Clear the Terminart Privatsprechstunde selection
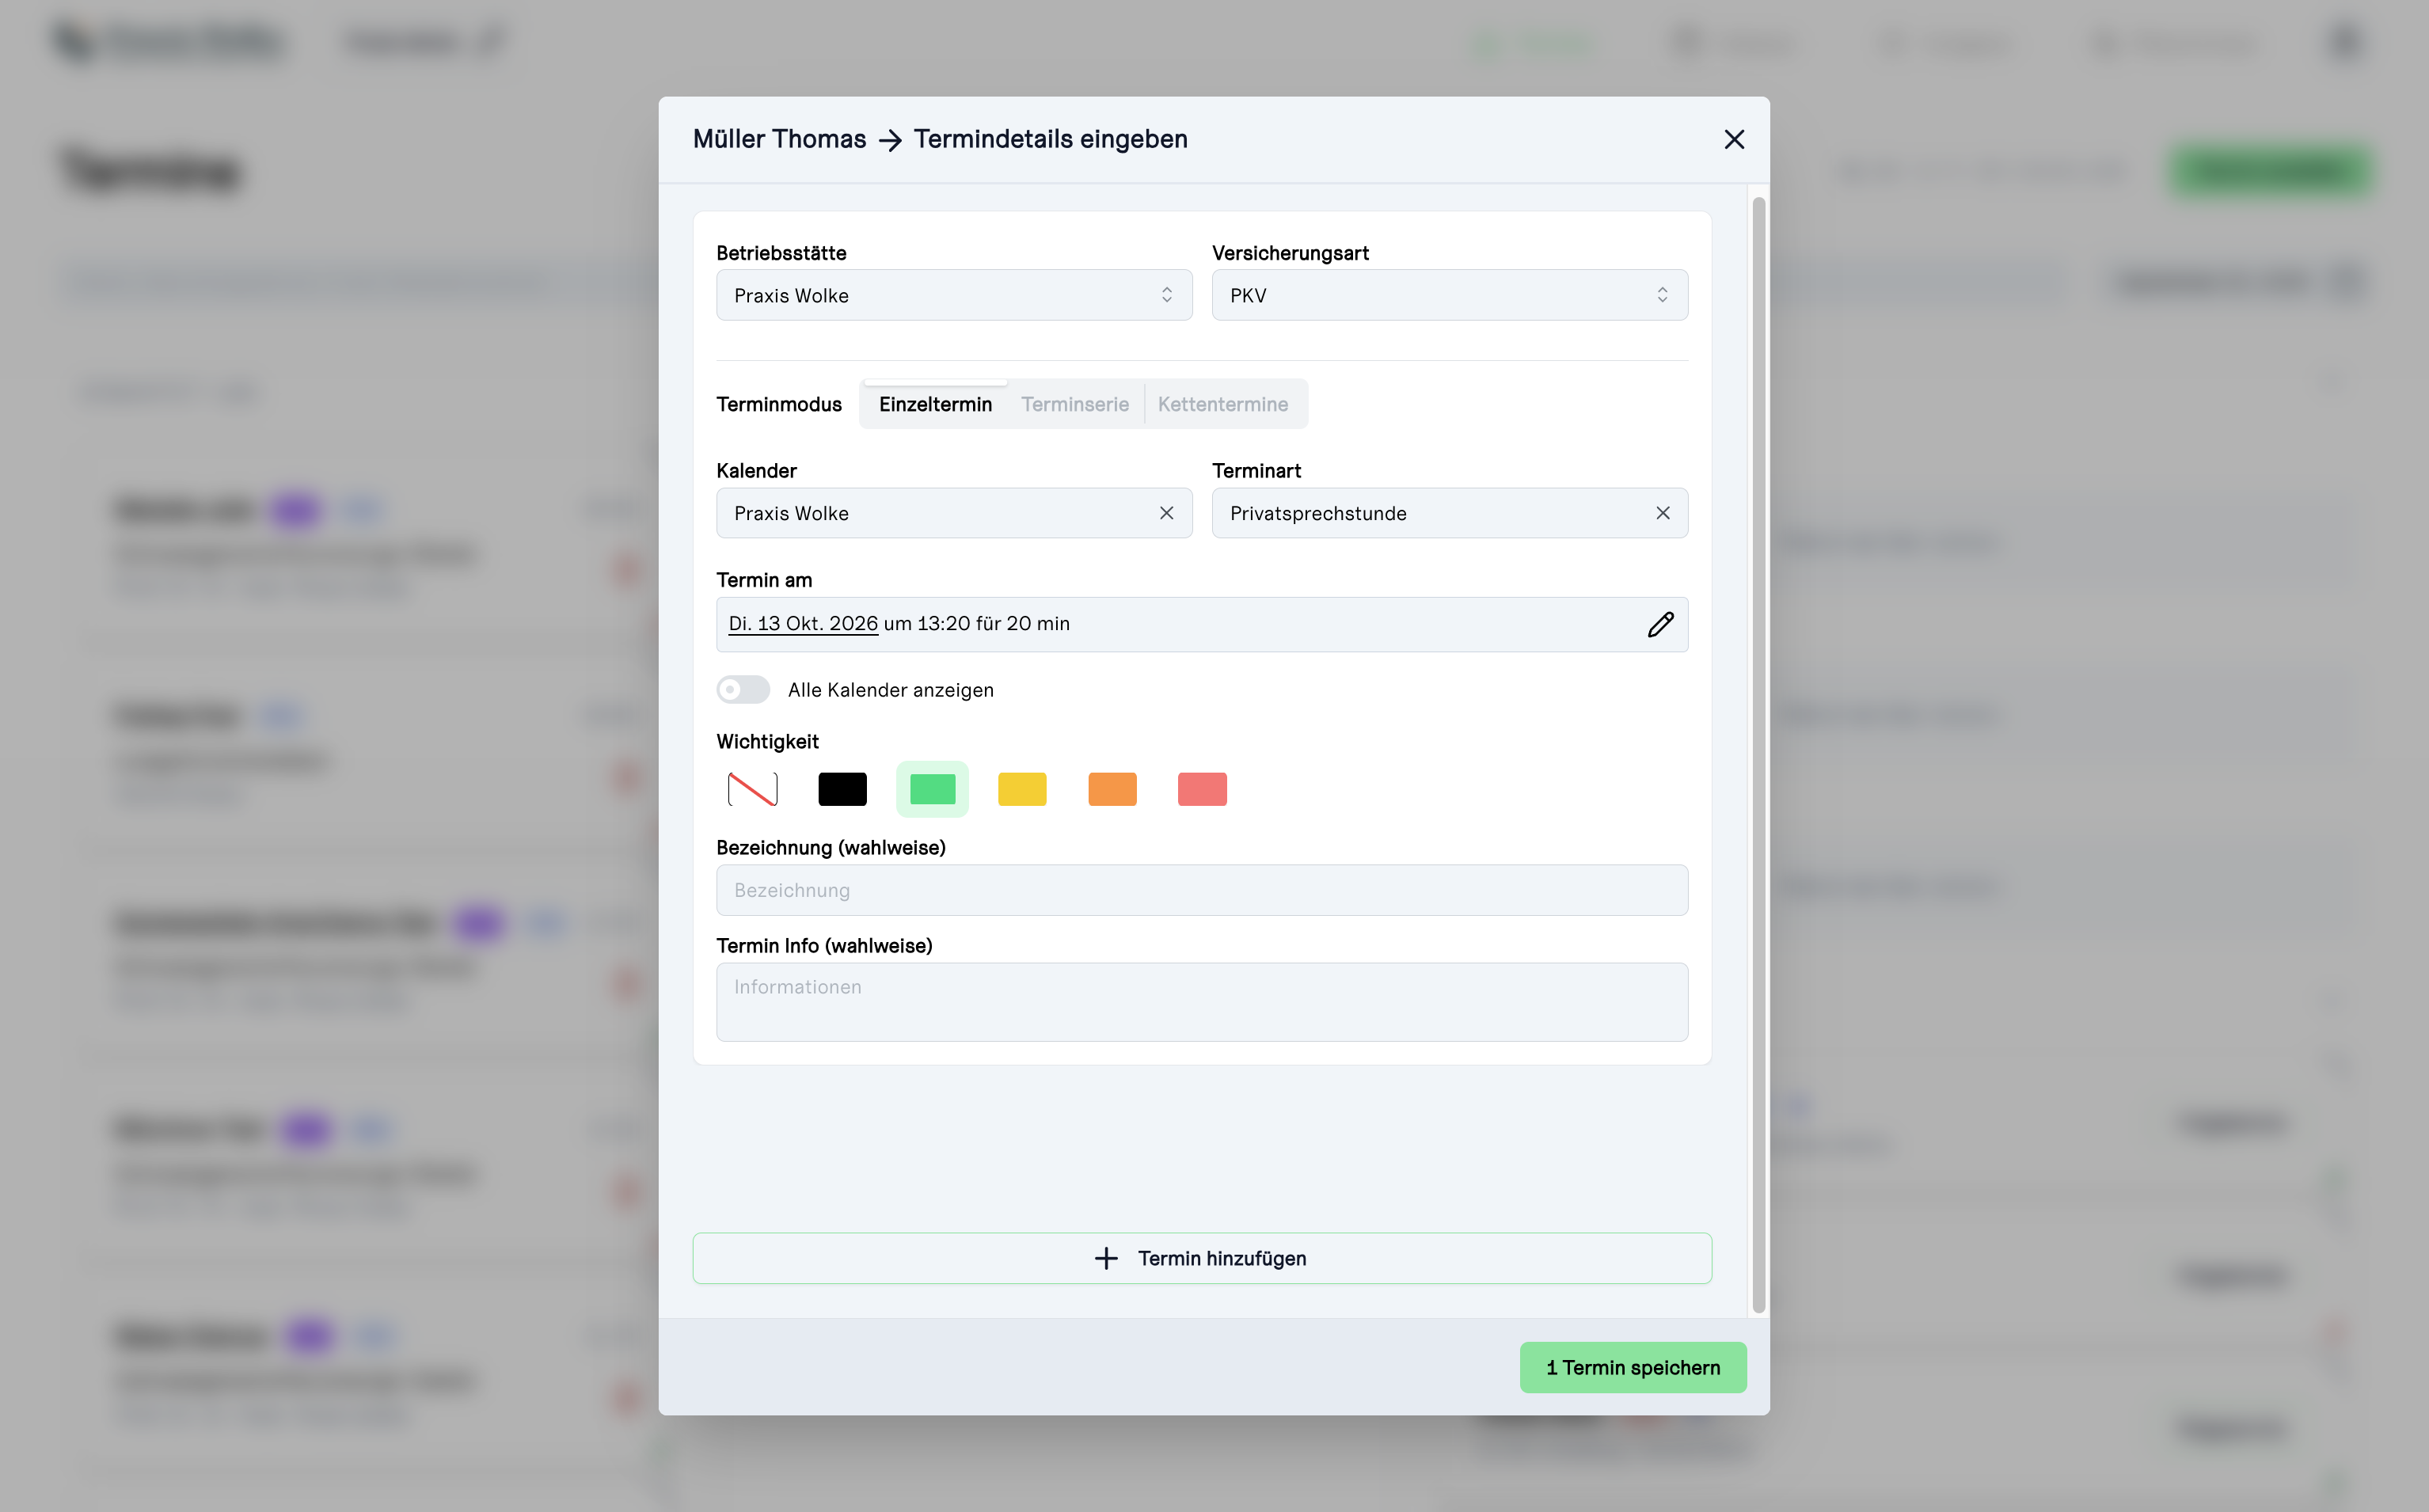2429x1512 pixels. (1662, 513)
